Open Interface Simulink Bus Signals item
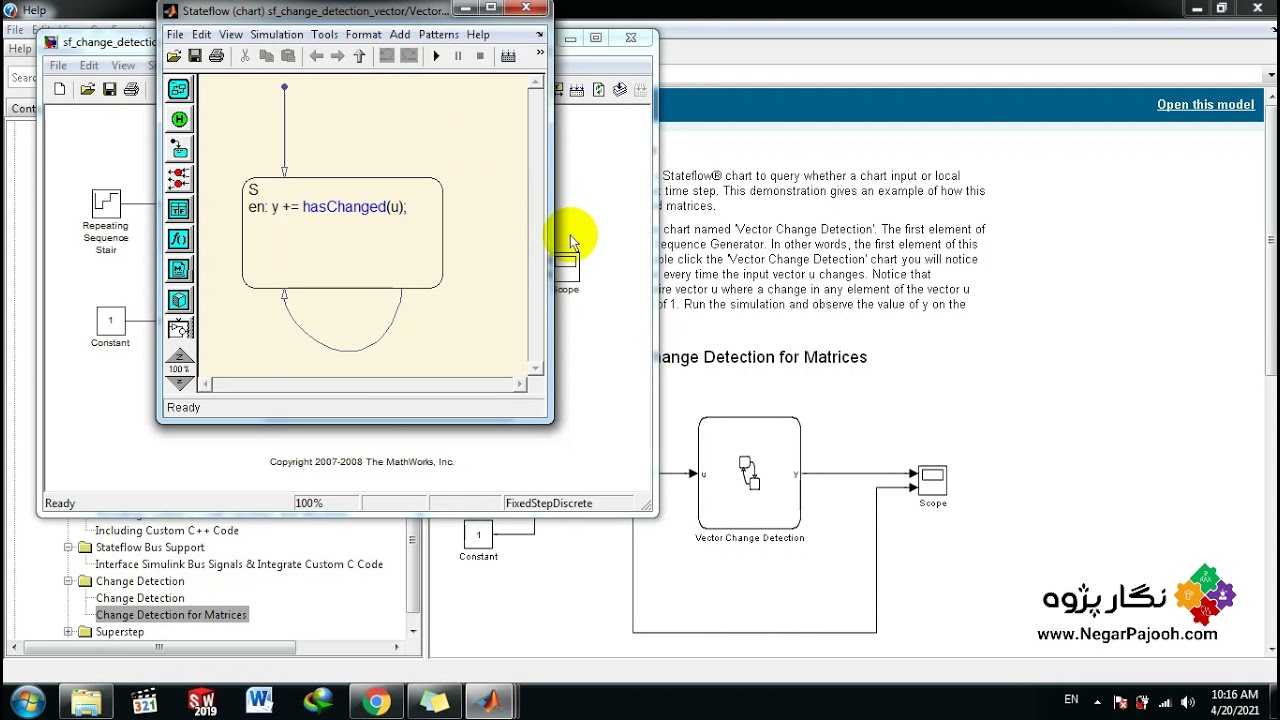1280x720 pixels. point(239,564)
